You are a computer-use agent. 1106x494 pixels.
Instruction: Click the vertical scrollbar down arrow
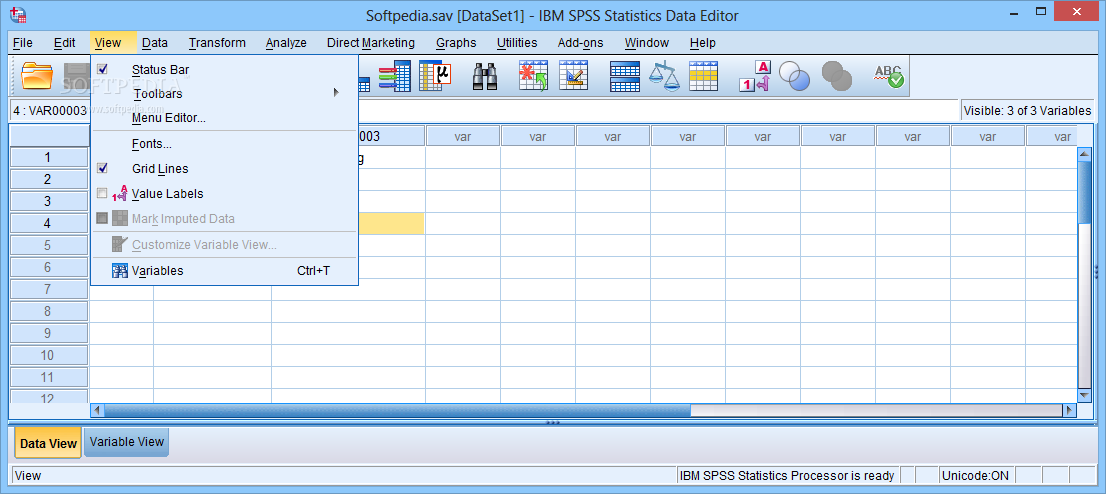(1084, 395)
